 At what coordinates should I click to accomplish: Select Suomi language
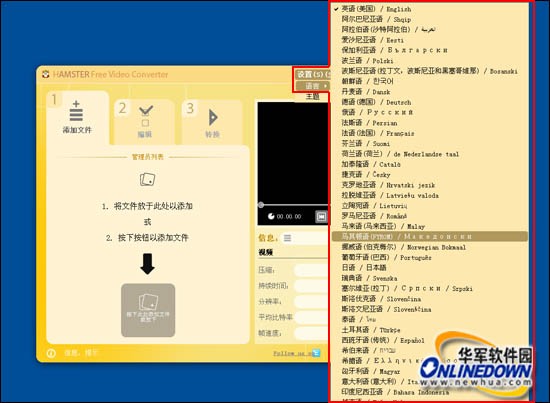click(x=430, y=143)
